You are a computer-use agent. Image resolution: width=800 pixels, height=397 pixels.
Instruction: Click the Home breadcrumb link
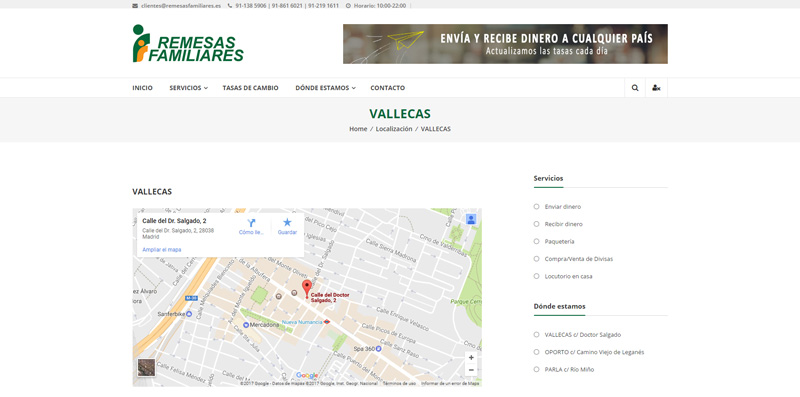[x=358, y=129]
